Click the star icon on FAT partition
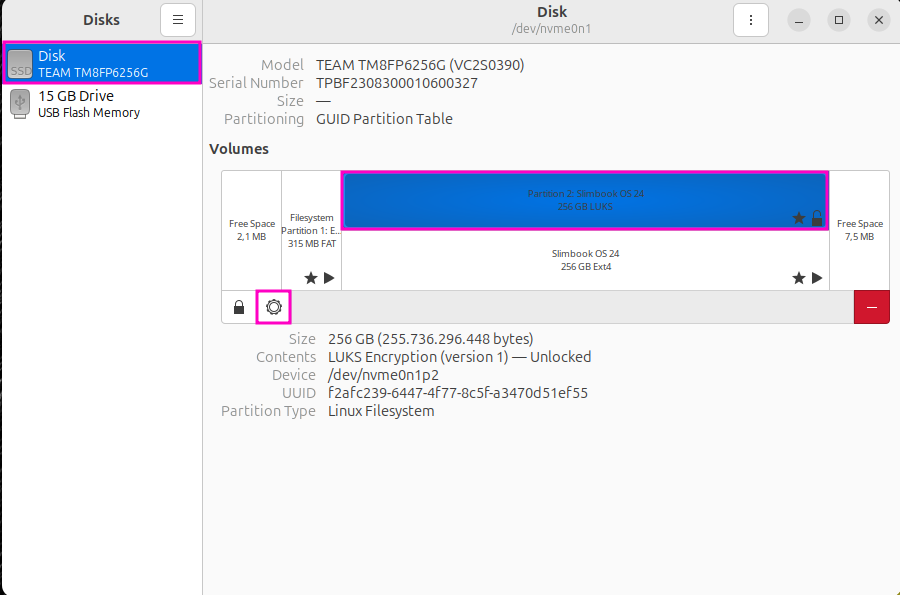 point(310,278)
